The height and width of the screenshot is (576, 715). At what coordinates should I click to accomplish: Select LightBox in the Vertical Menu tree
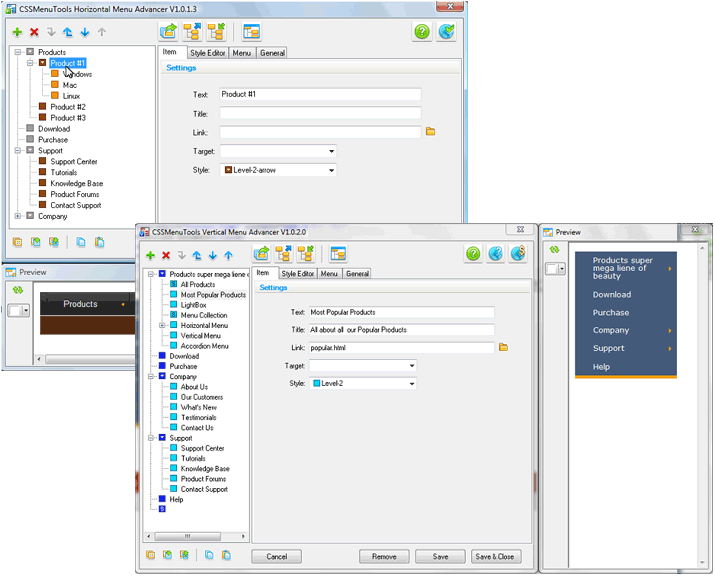pos(193,305)
